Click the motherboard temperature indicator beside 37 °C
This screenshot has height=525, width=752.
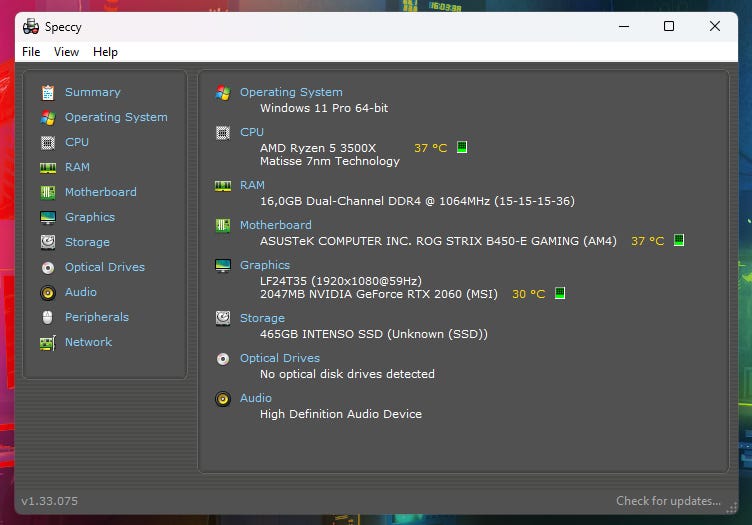[679, 241]
